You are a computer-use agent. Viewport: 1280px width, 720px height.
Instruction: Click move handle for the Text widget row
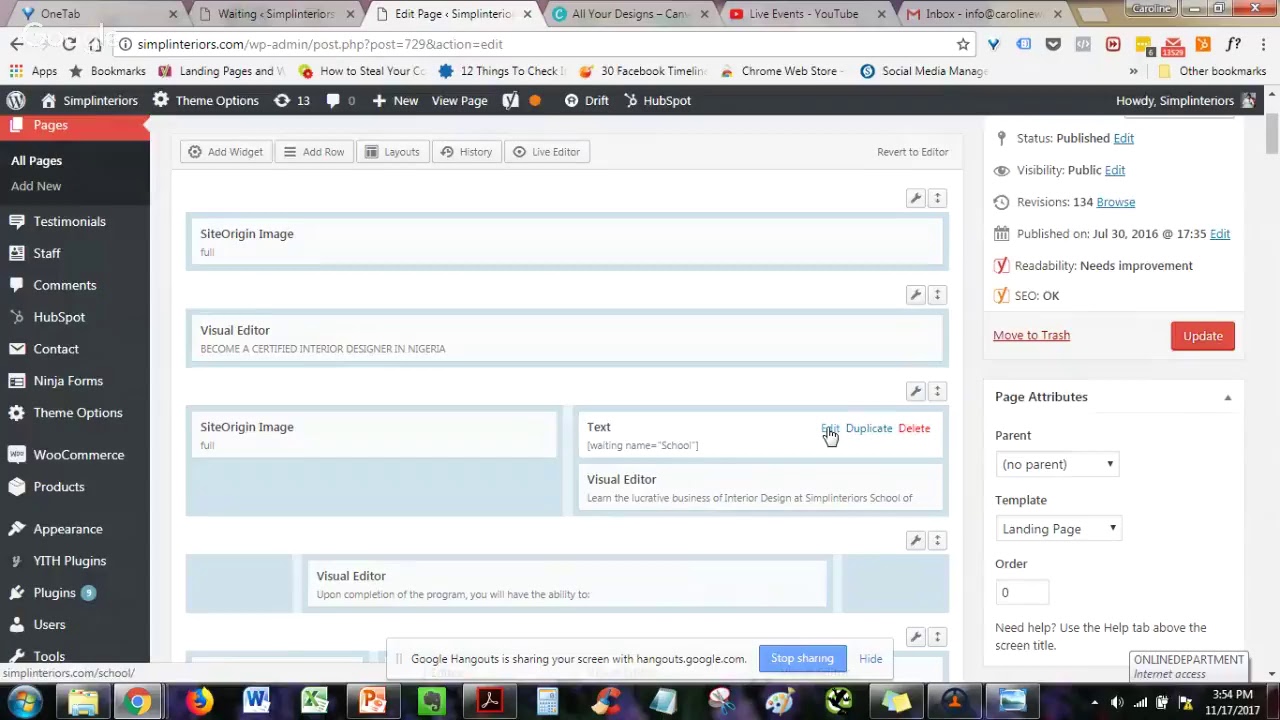[x=937, y=391]
